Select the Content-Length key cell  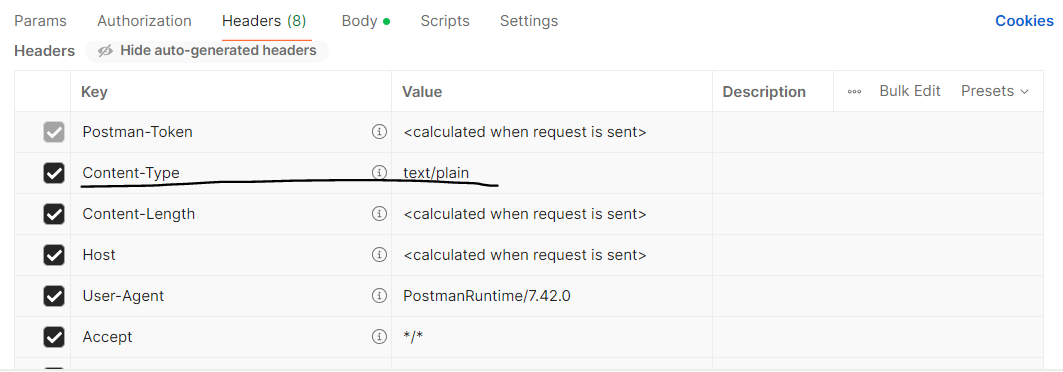click(231, 214)
